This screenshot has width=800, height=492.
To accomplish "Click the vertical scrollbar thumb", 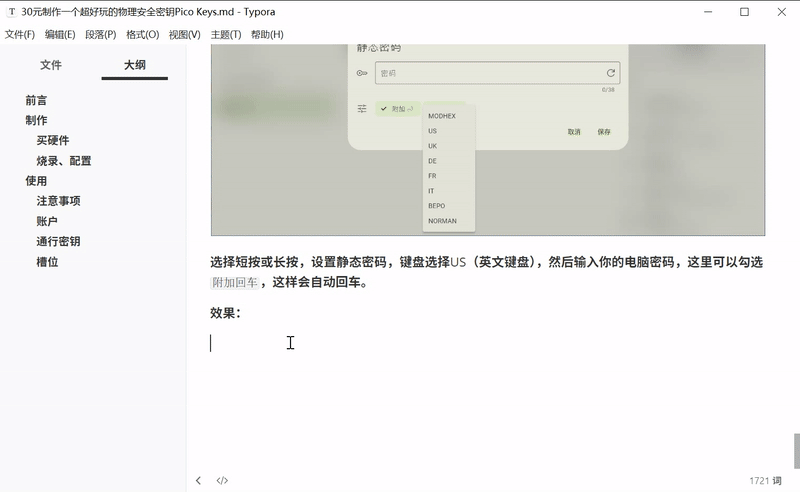I will [x=796, y=450].
